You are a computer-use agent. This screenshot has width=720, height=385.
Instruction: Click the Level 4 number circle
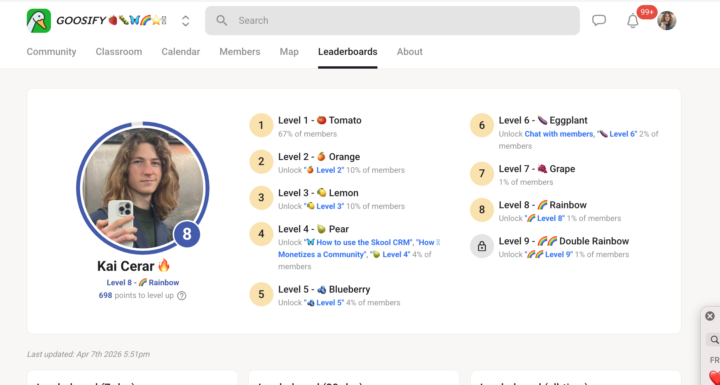pyautogui.click(x=261, y=234)
